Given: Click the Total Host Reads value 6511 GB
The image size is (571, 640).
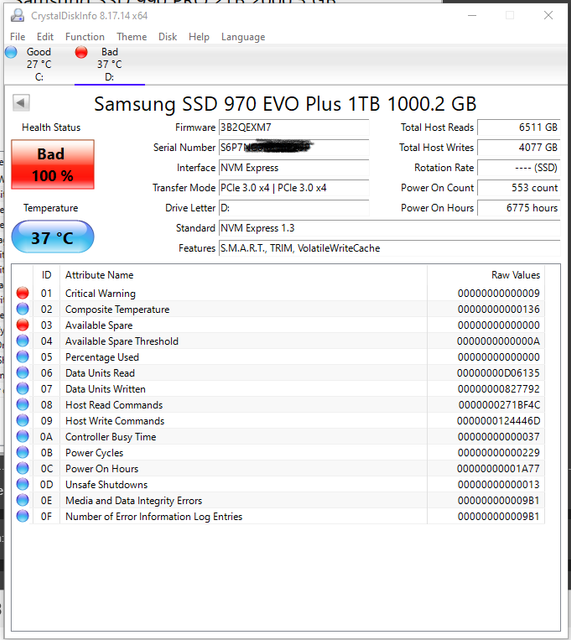Looking at the screenshot, I should 519,127.
